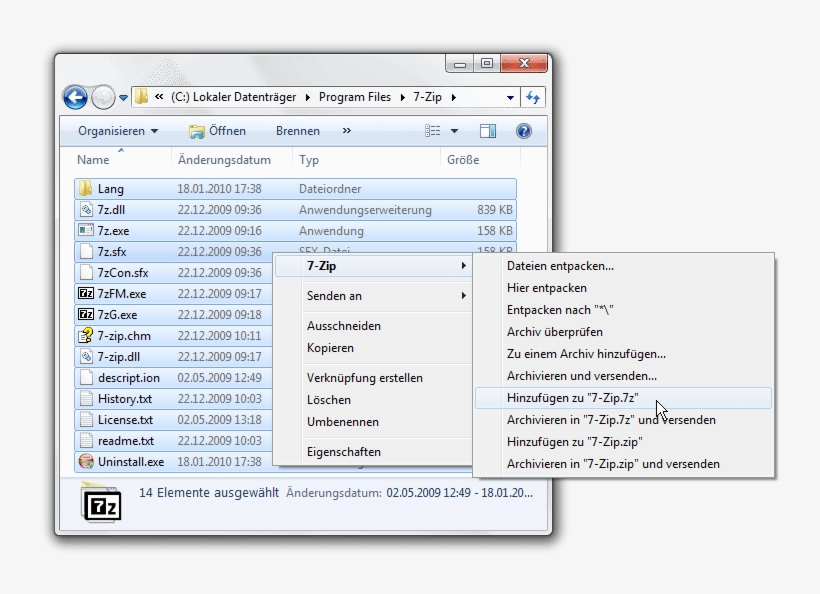Click the 7-zip.dll file icon
The height and width of the screenshot is (594, 820).
[x=86, y=357]
